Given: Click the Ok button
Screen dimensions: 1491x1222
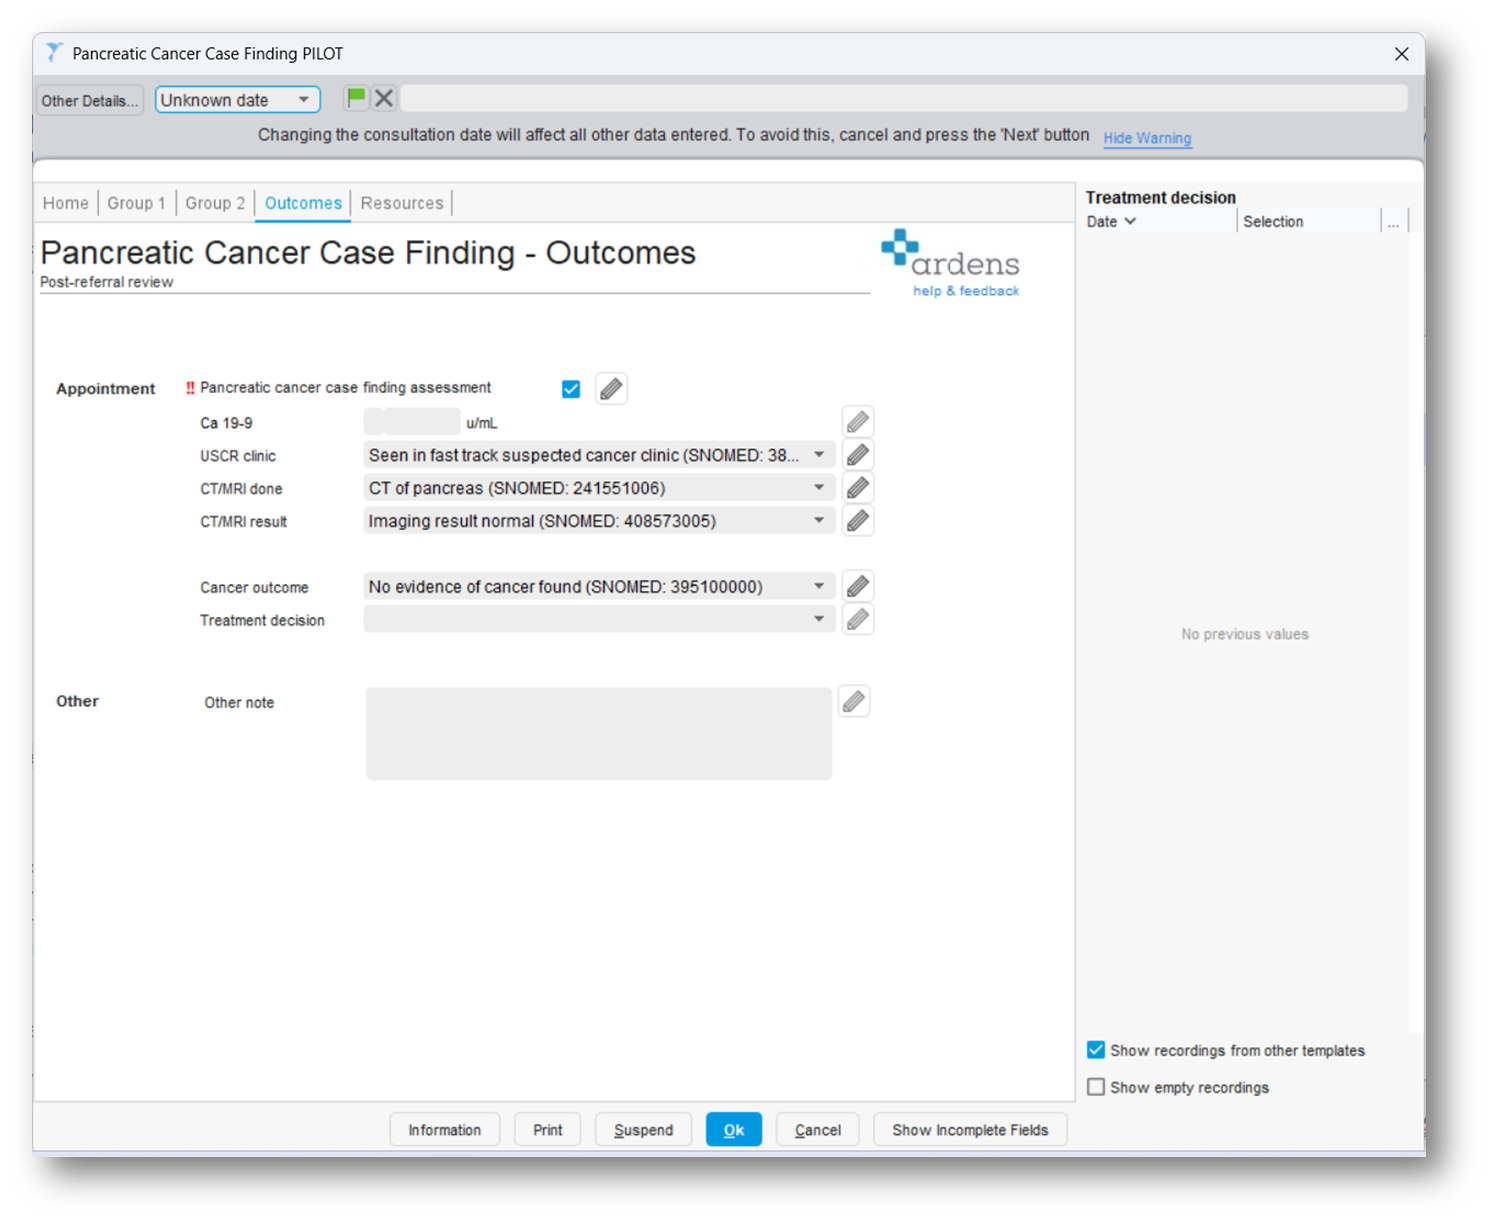Looking at the screenshot, I should (x=734, y=1130).
